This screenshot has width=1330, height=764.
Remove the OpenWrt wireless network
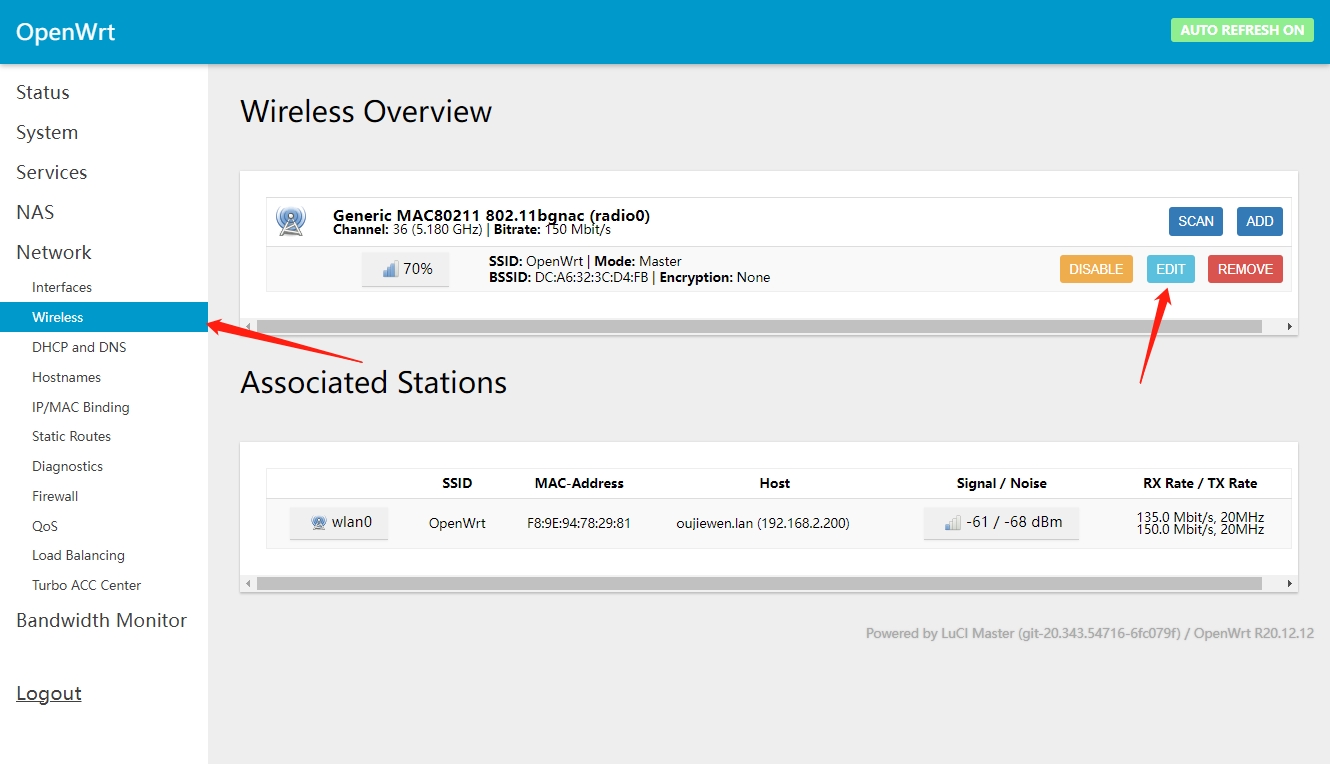point(1245,269)
